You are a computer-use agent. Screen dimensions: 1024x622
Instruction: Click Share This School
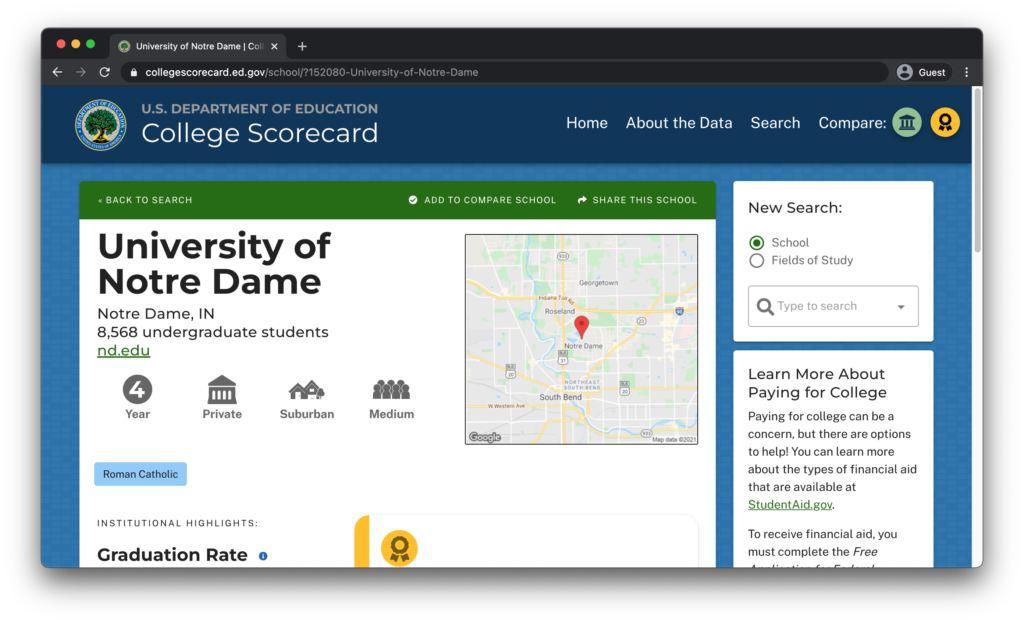637,200
